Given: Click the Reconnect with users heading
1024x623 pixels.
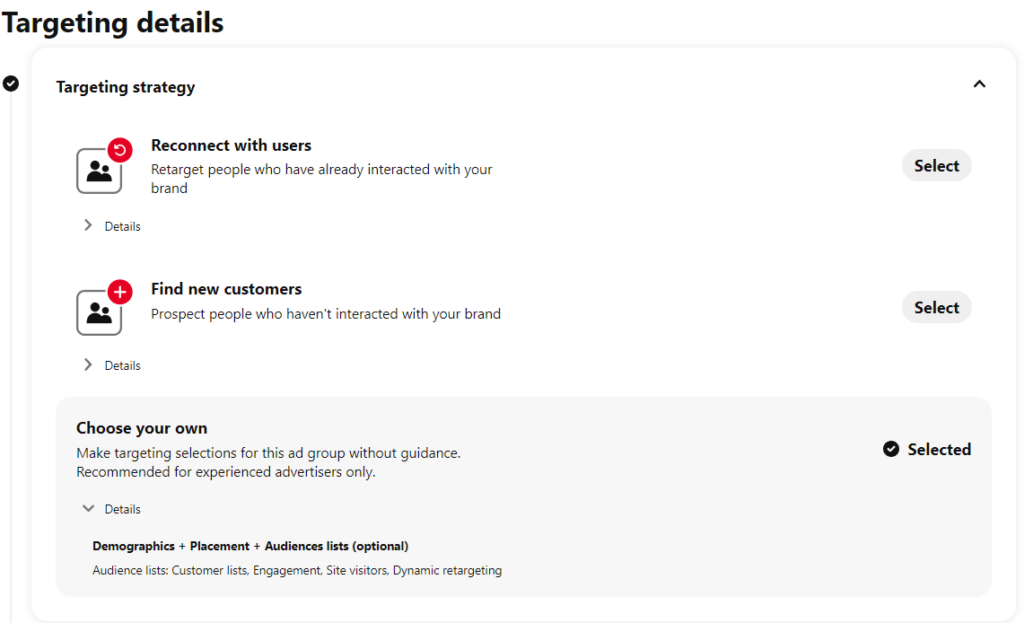Looking at the screenshot, I should 231,145.
